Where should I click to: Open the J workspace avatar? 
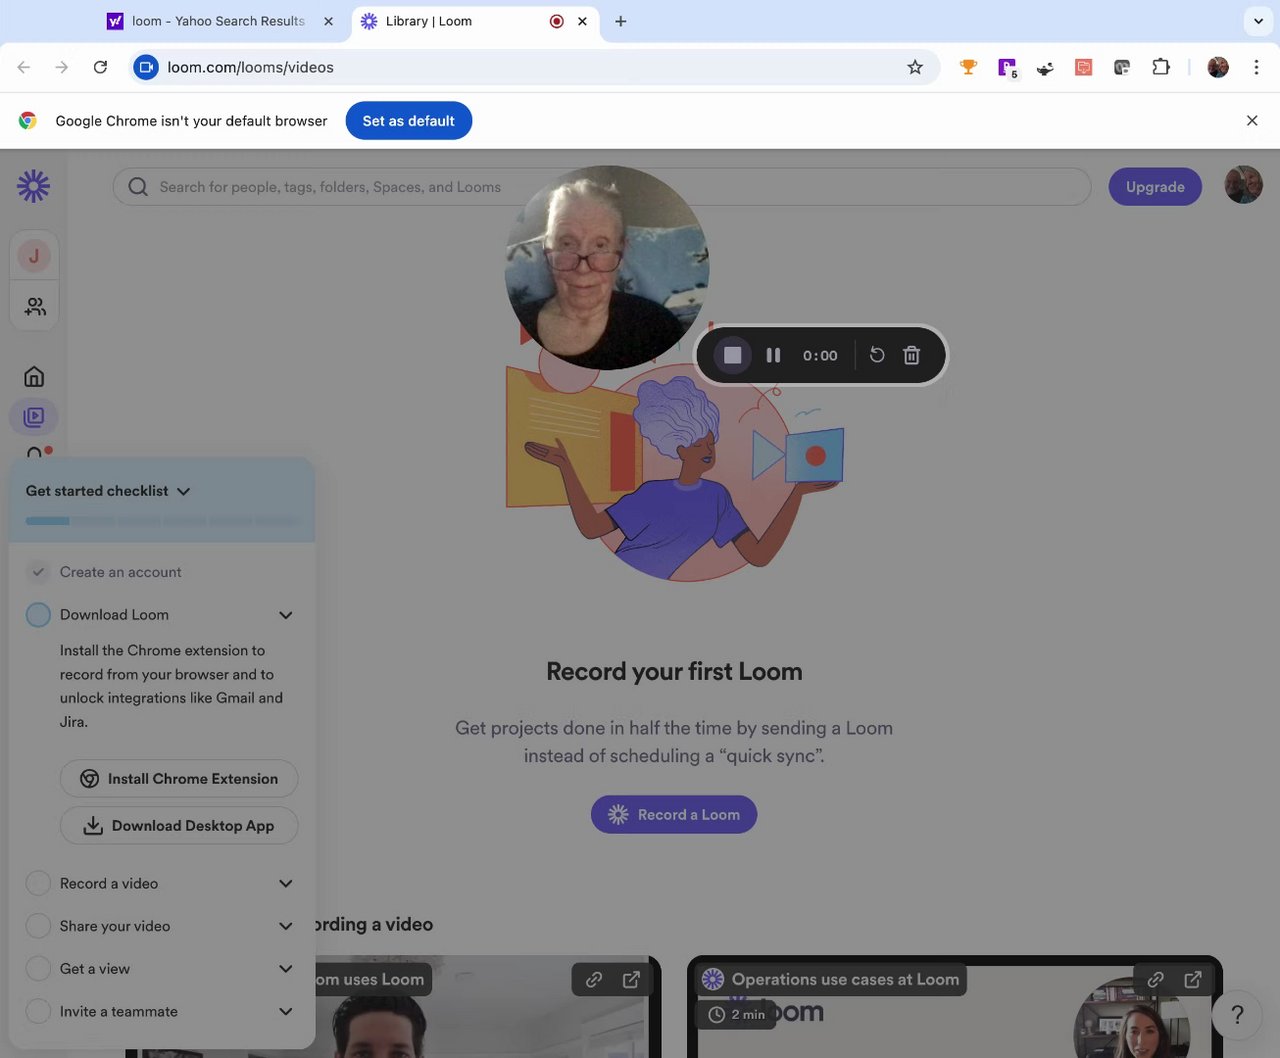34,256
